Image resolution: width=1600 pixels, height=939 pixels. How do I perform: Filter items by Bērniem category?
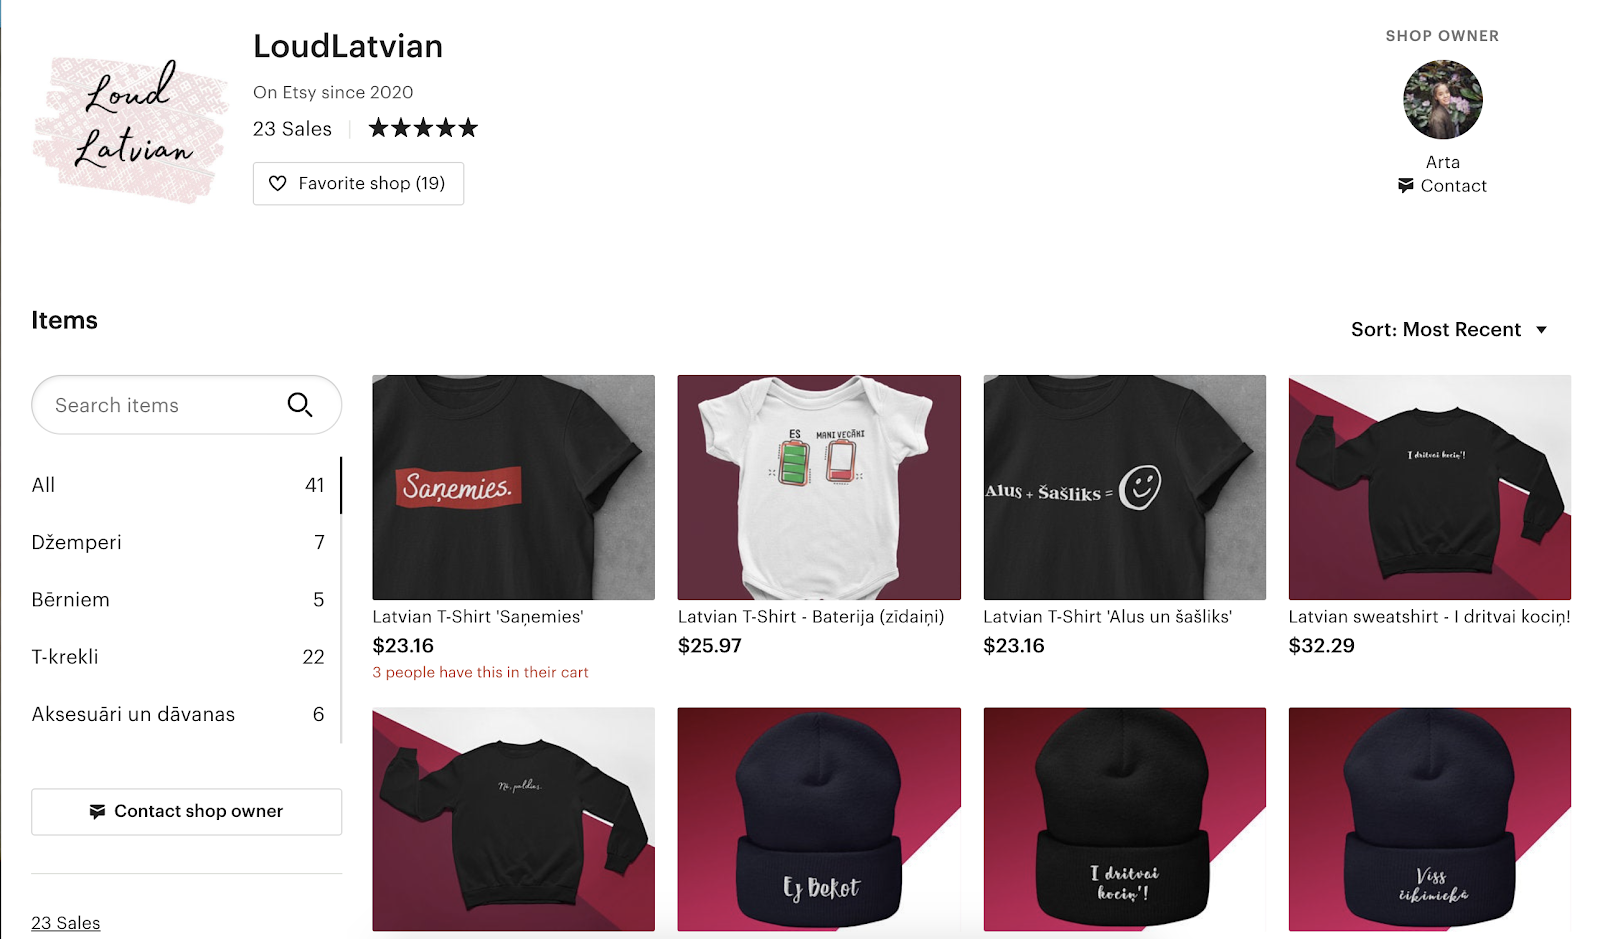tap(178, 600)
